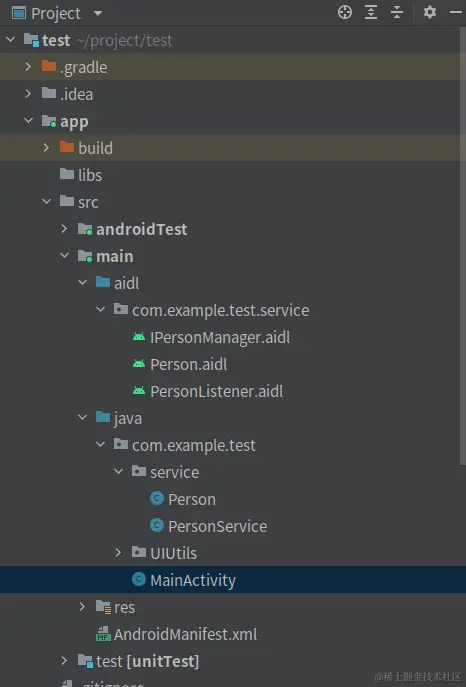
Task: Expand the build folder chevron
Action: 46,148
